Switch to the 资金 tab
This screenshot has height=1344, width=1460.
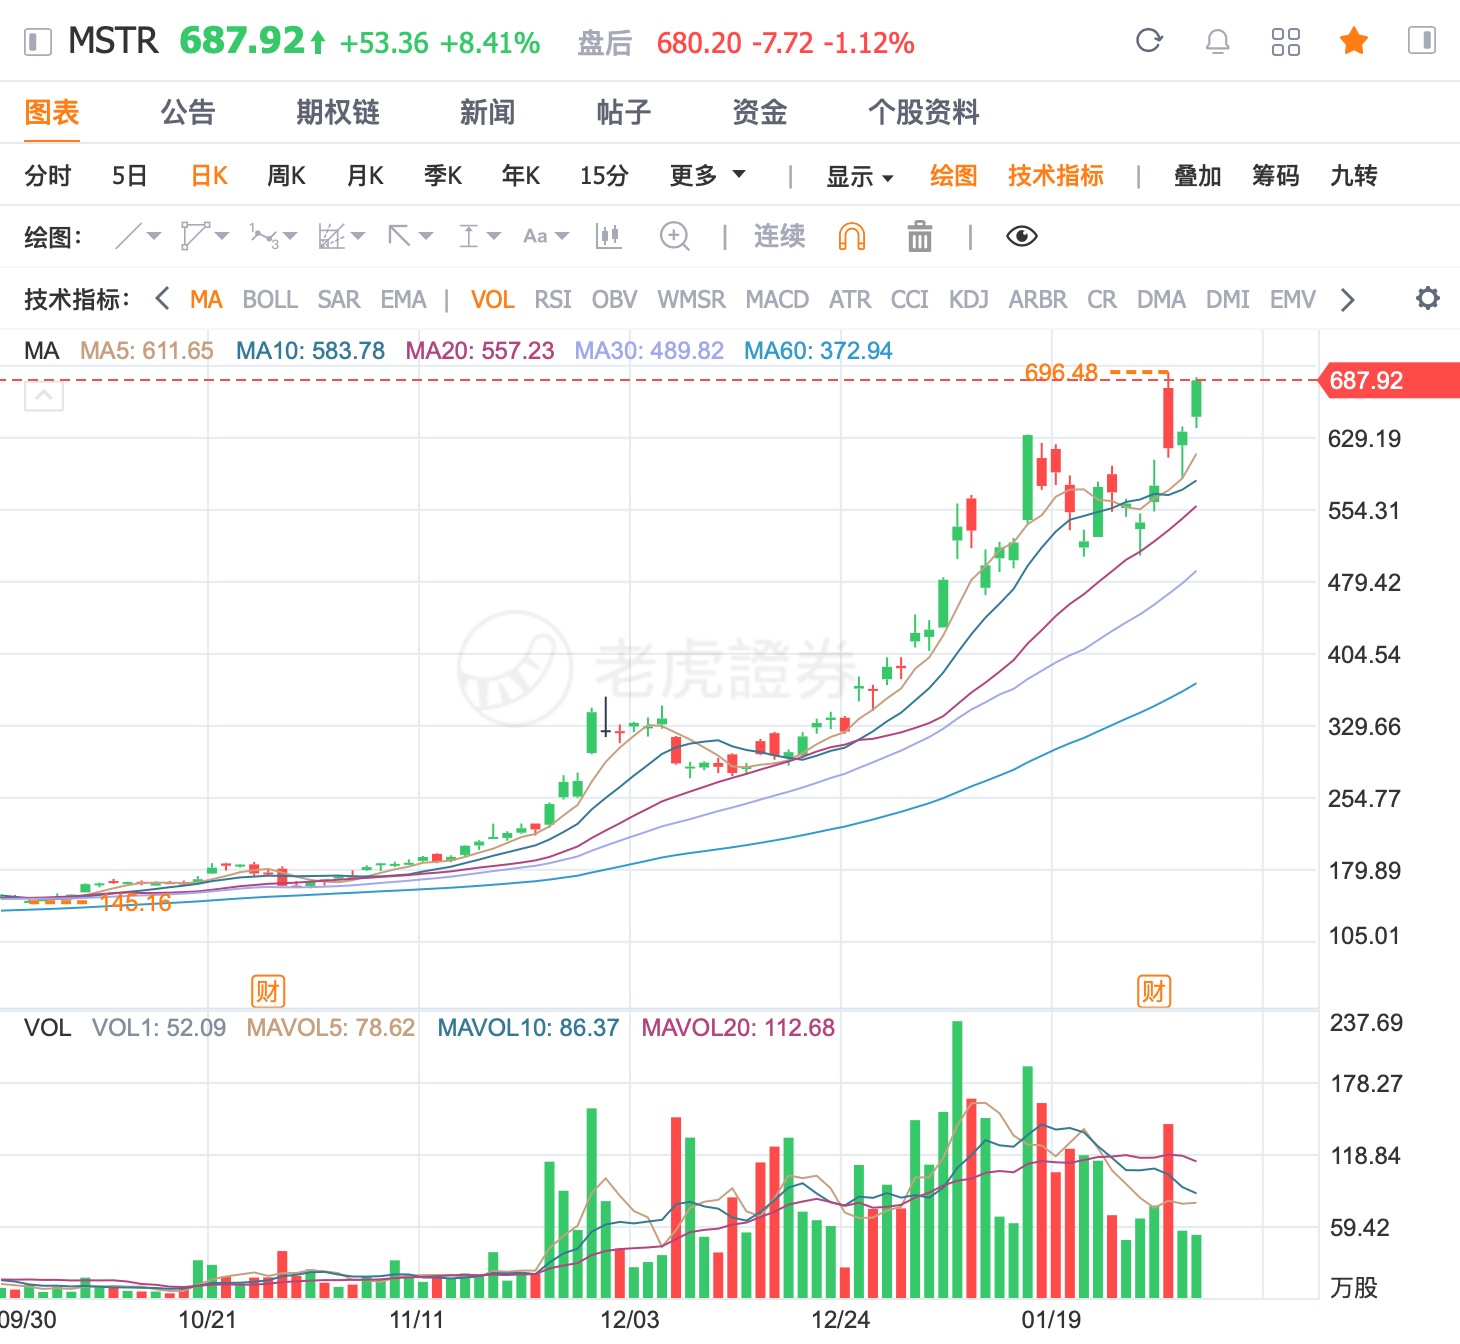click(760, 112)
